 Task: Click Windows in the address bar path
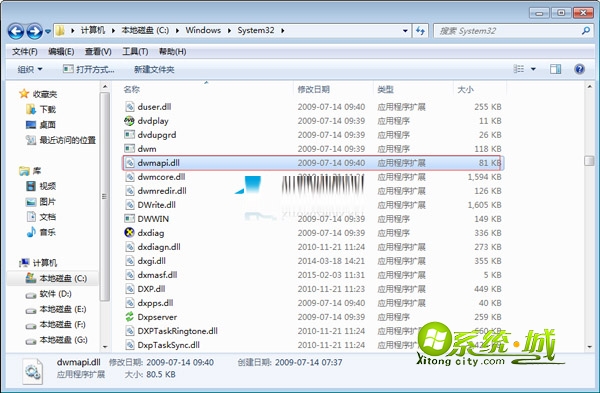pyautogui.click(x=203, y=30)
